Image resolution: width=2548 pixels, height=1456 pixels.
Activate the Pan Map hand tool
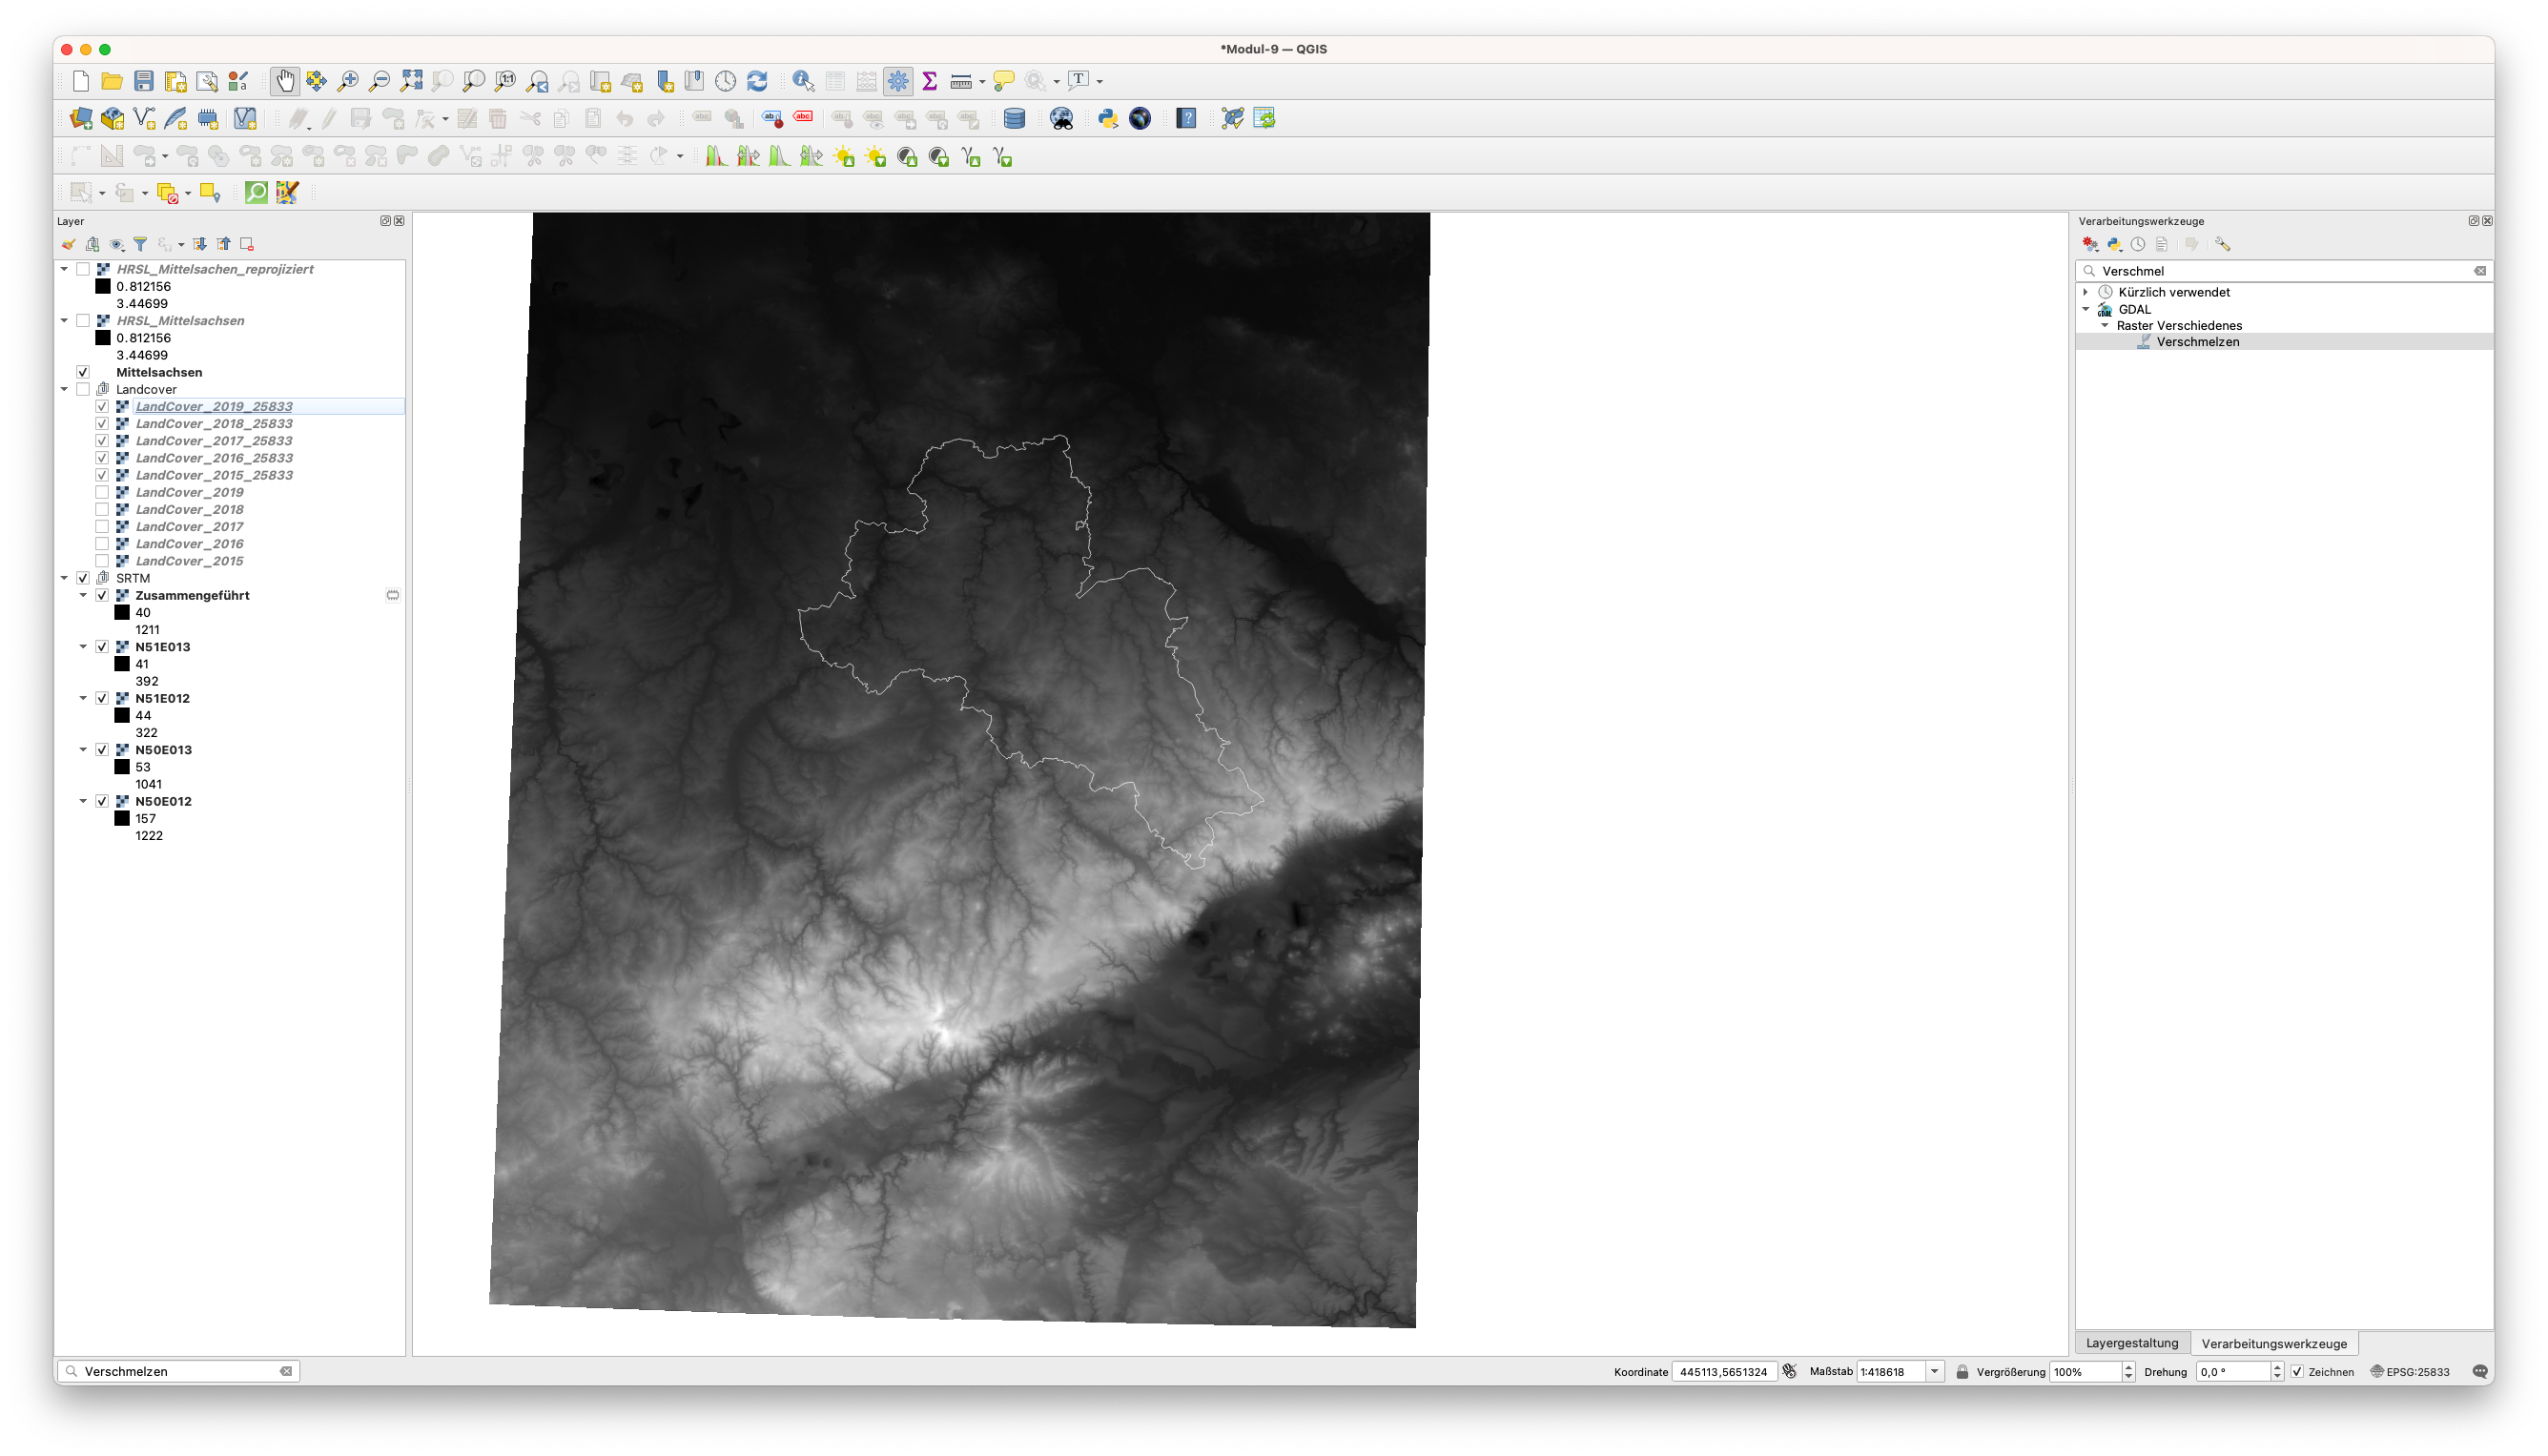click(x=285, y=81)
